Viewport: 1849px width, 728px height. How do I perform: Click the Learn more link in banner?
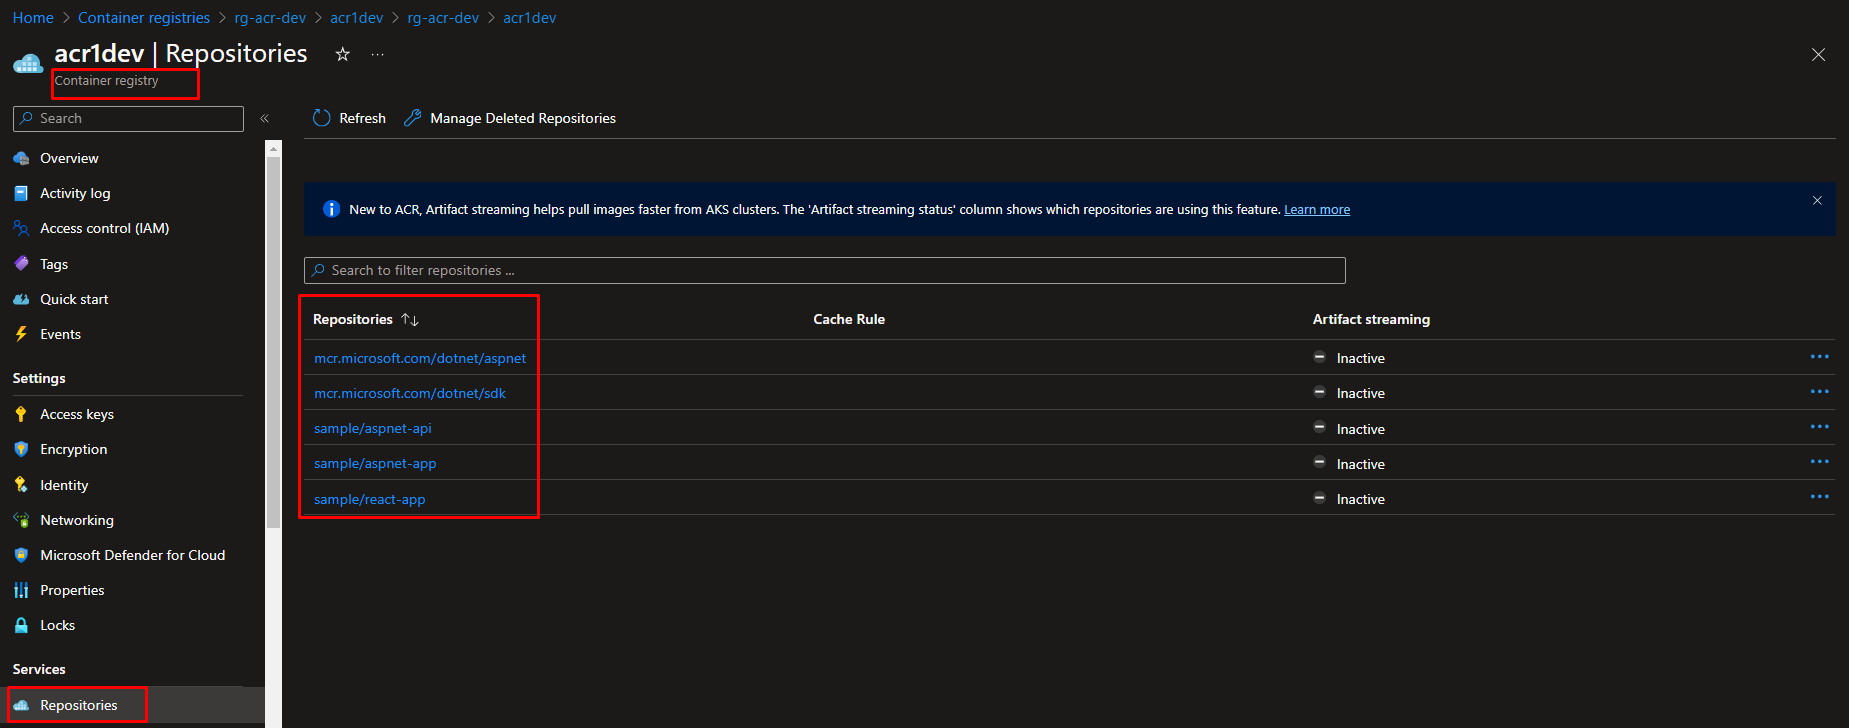(1317, 209)
